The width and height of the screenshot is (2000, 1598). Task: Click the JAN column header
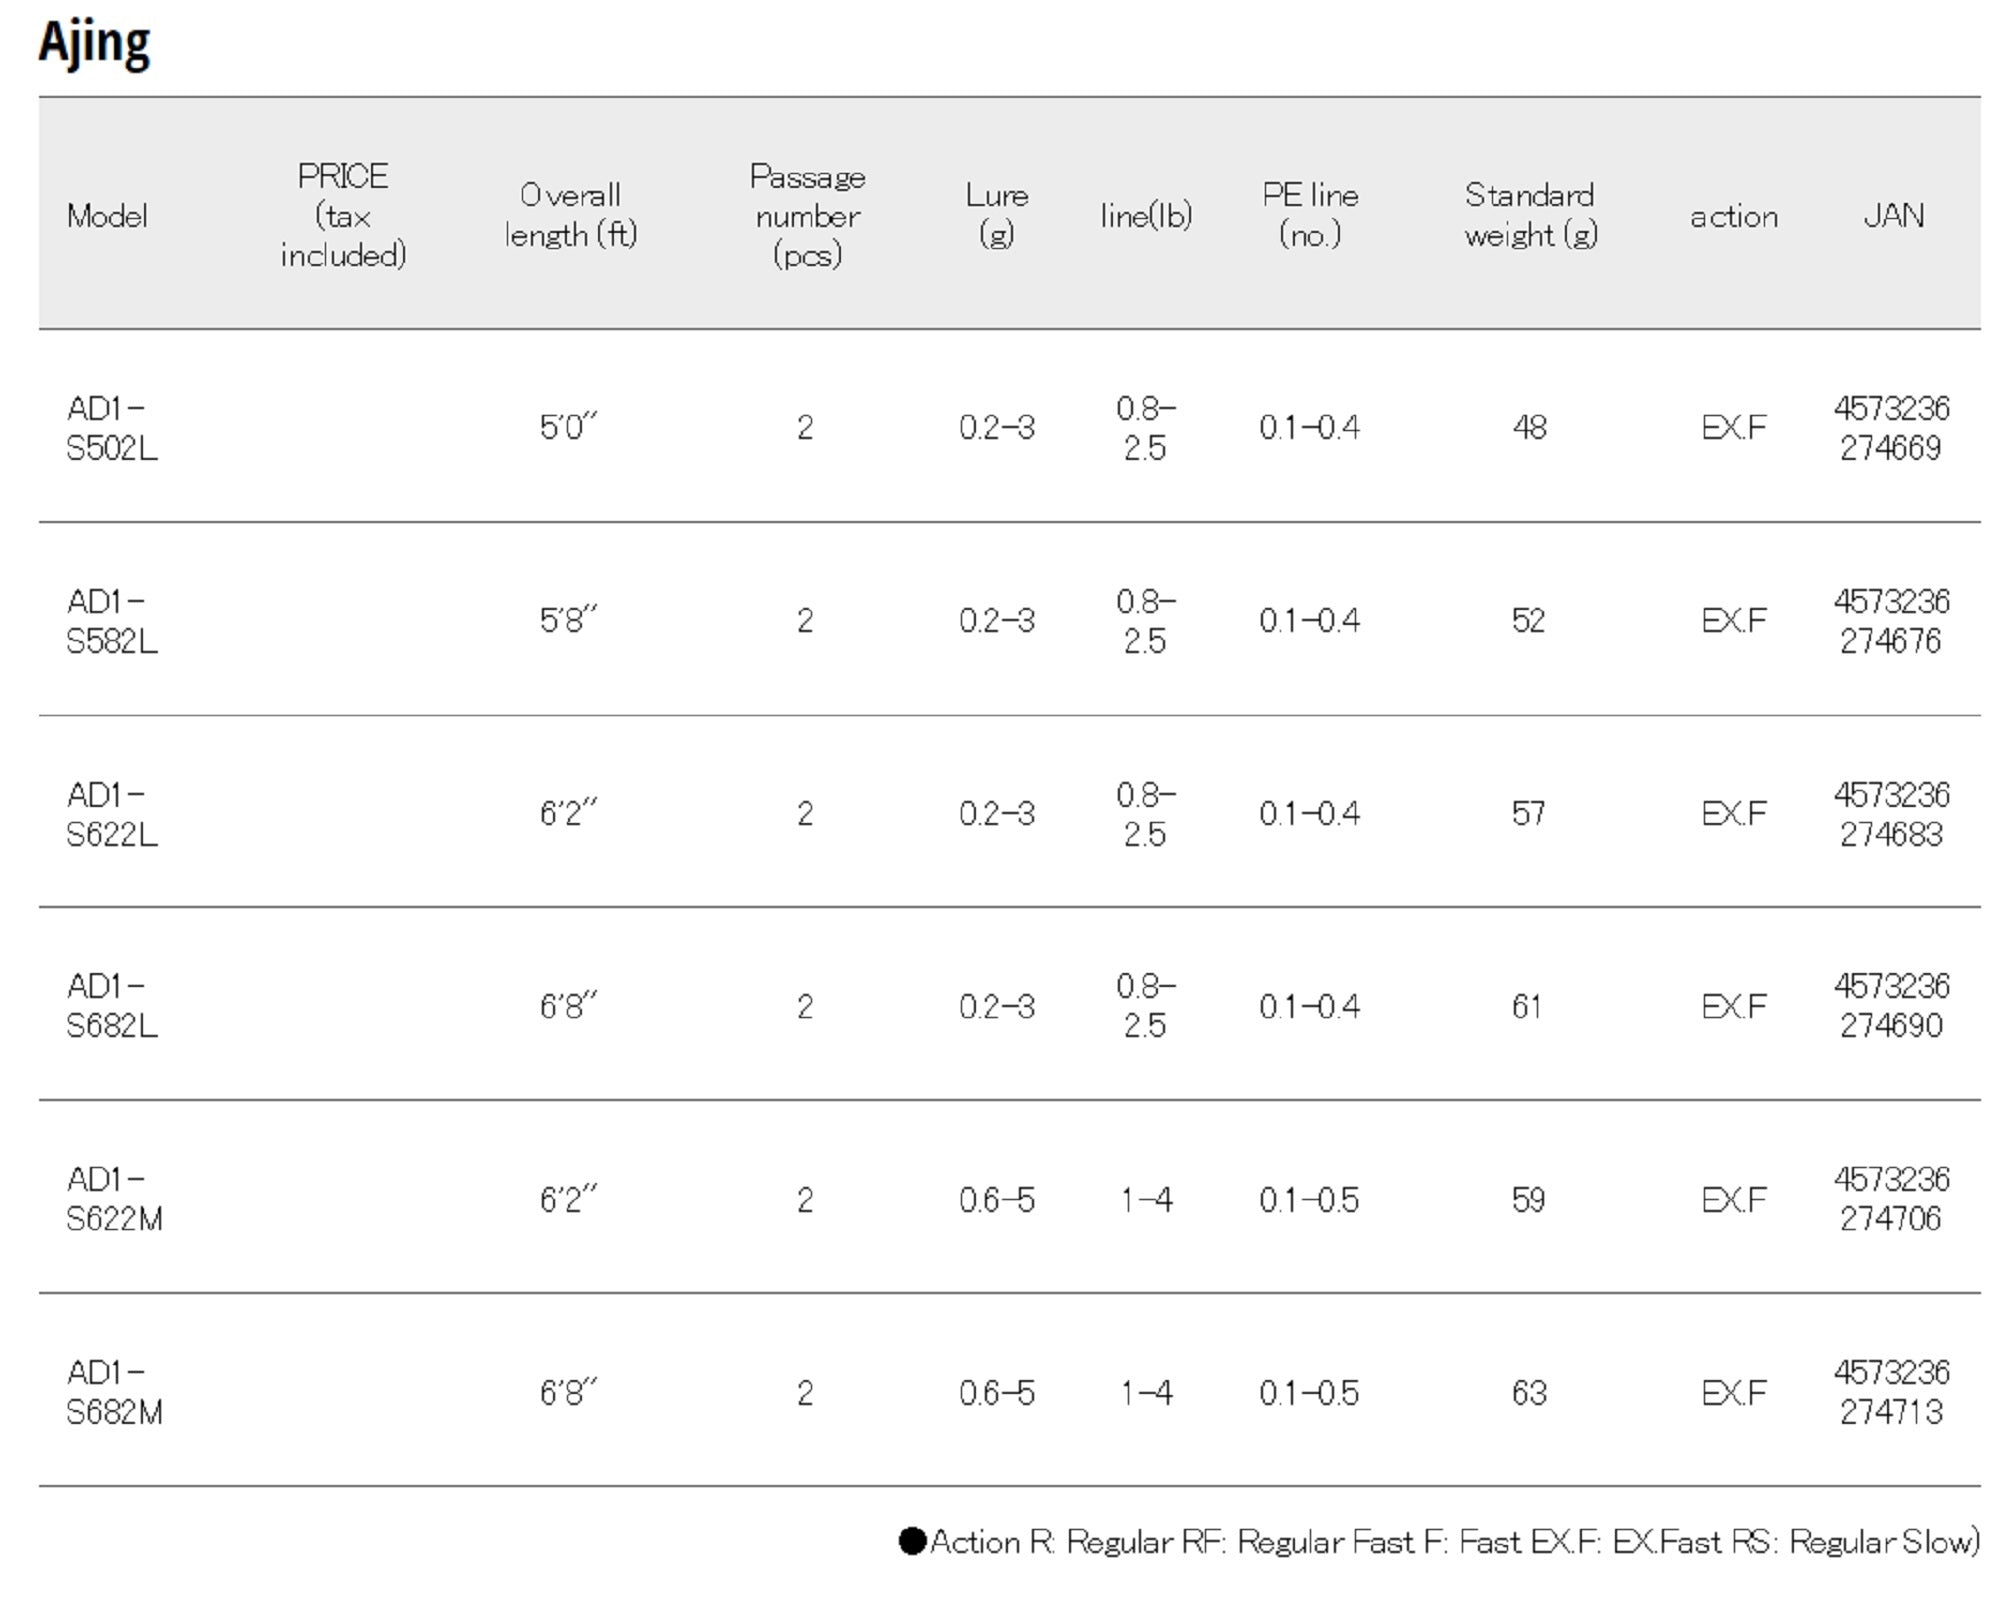pyautogui.click(x=1893, y=215)
